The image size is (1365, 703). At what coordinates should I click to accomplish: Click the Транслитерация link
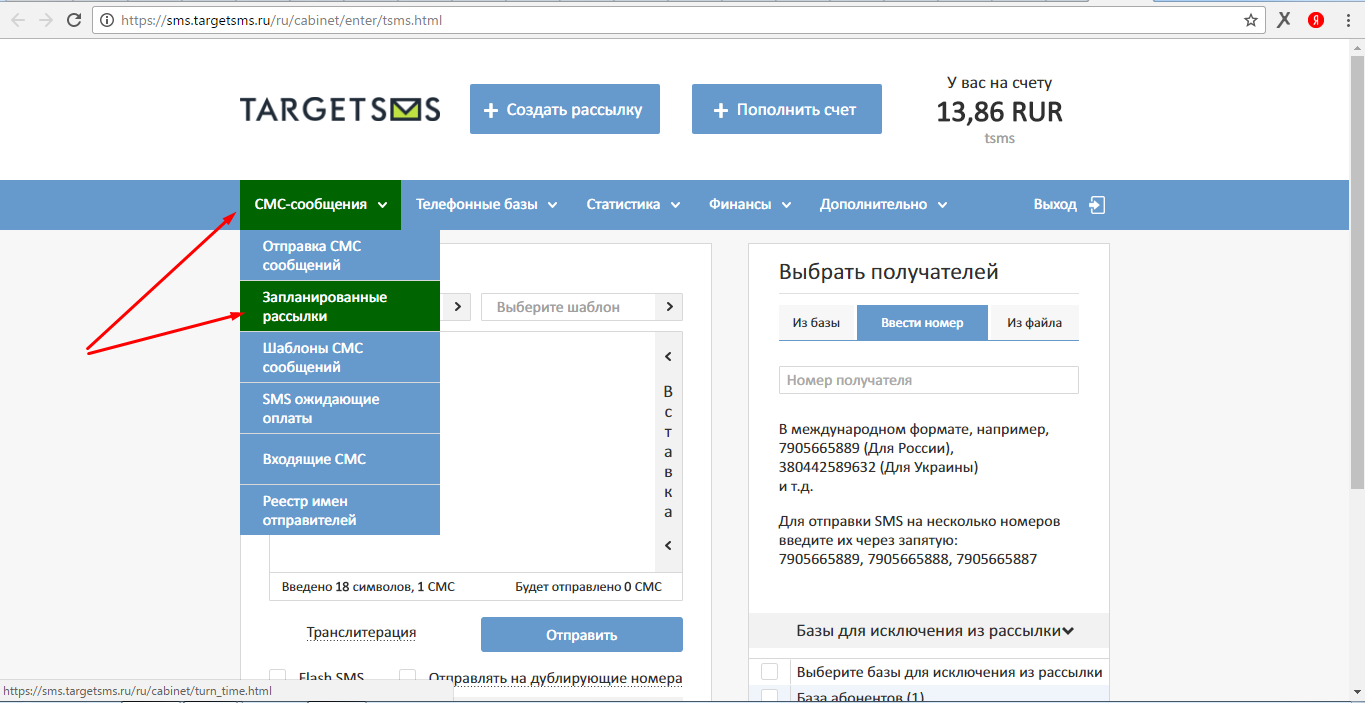[361, 632]
